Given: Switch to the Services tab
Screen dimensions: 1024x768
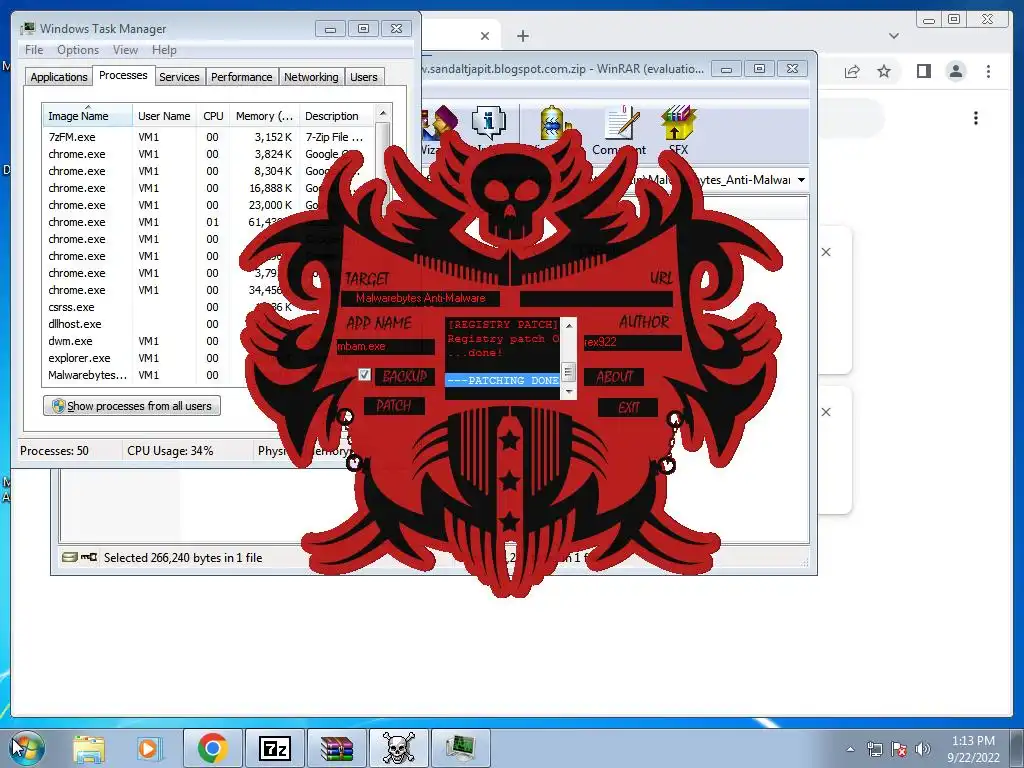Looking at the screenshot, I should [179, 77].
